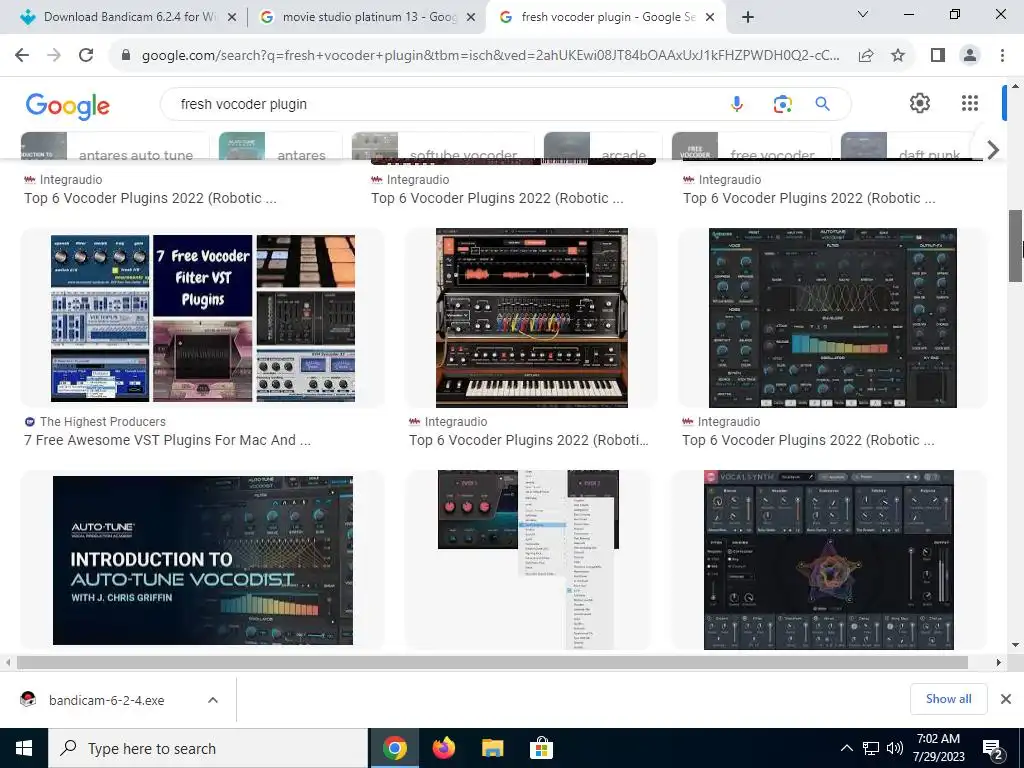Open the plugin dropdown menu list image
The image size is (1024, 768).
(528, 560)
